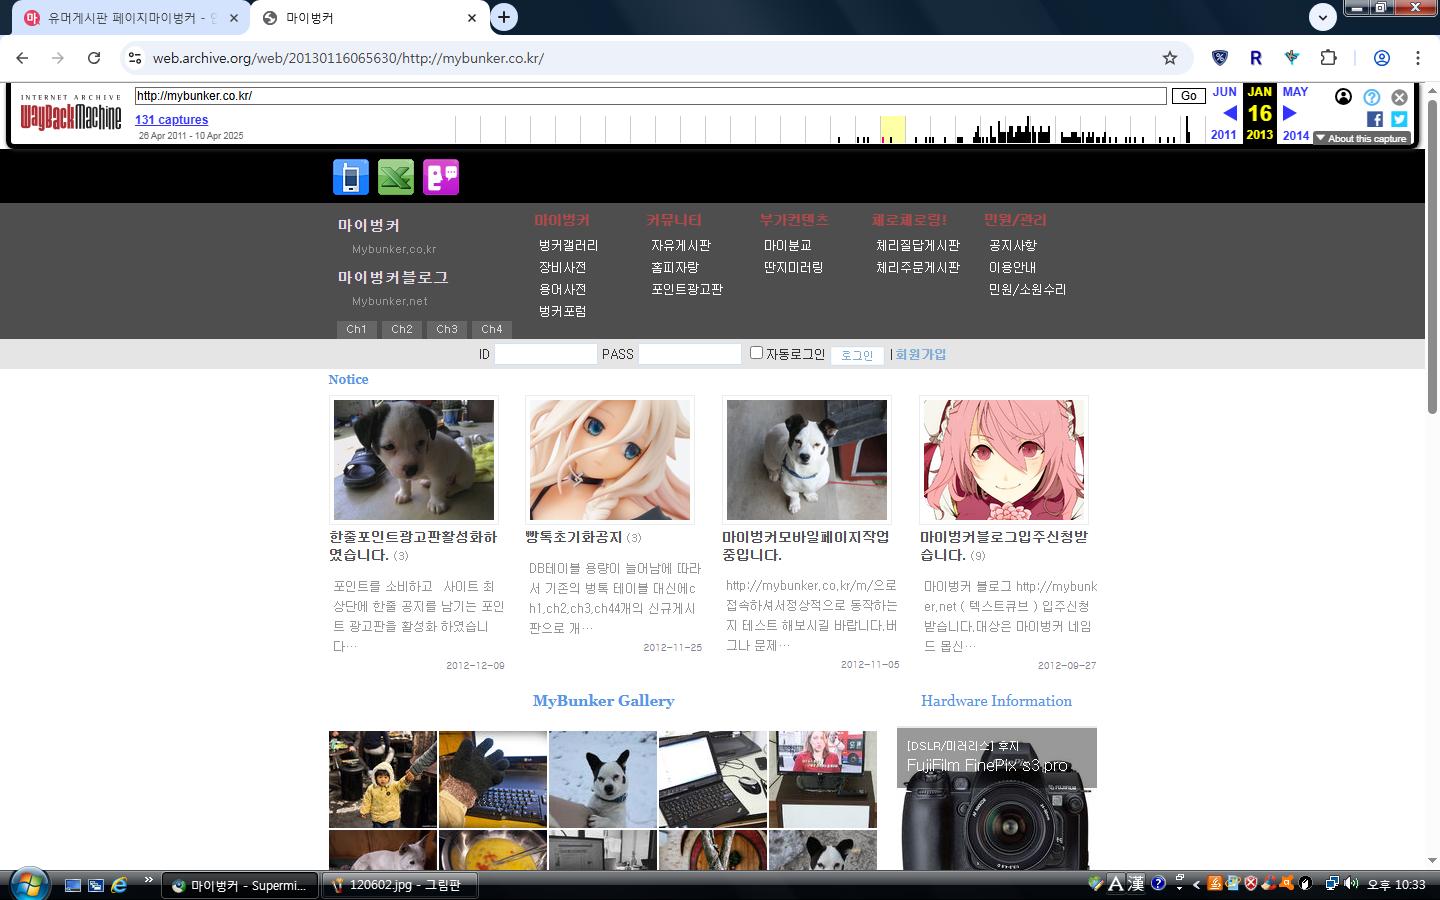
Task: Go to next capture arrow
Action: (x=1290, y=113)
